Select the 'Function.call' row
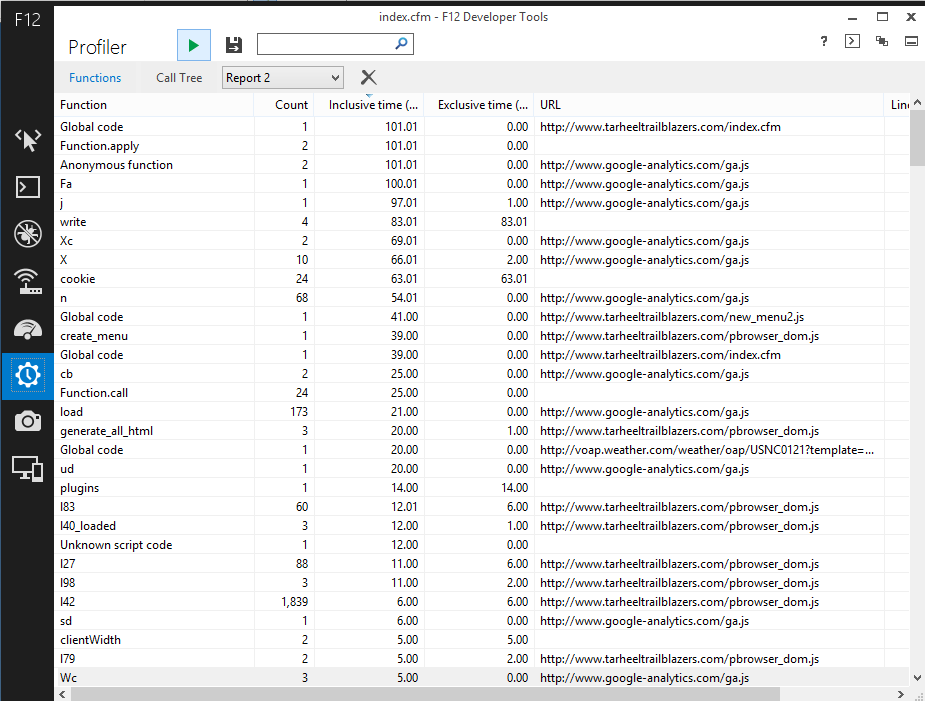Screen dimensions: 925x701 483,392
